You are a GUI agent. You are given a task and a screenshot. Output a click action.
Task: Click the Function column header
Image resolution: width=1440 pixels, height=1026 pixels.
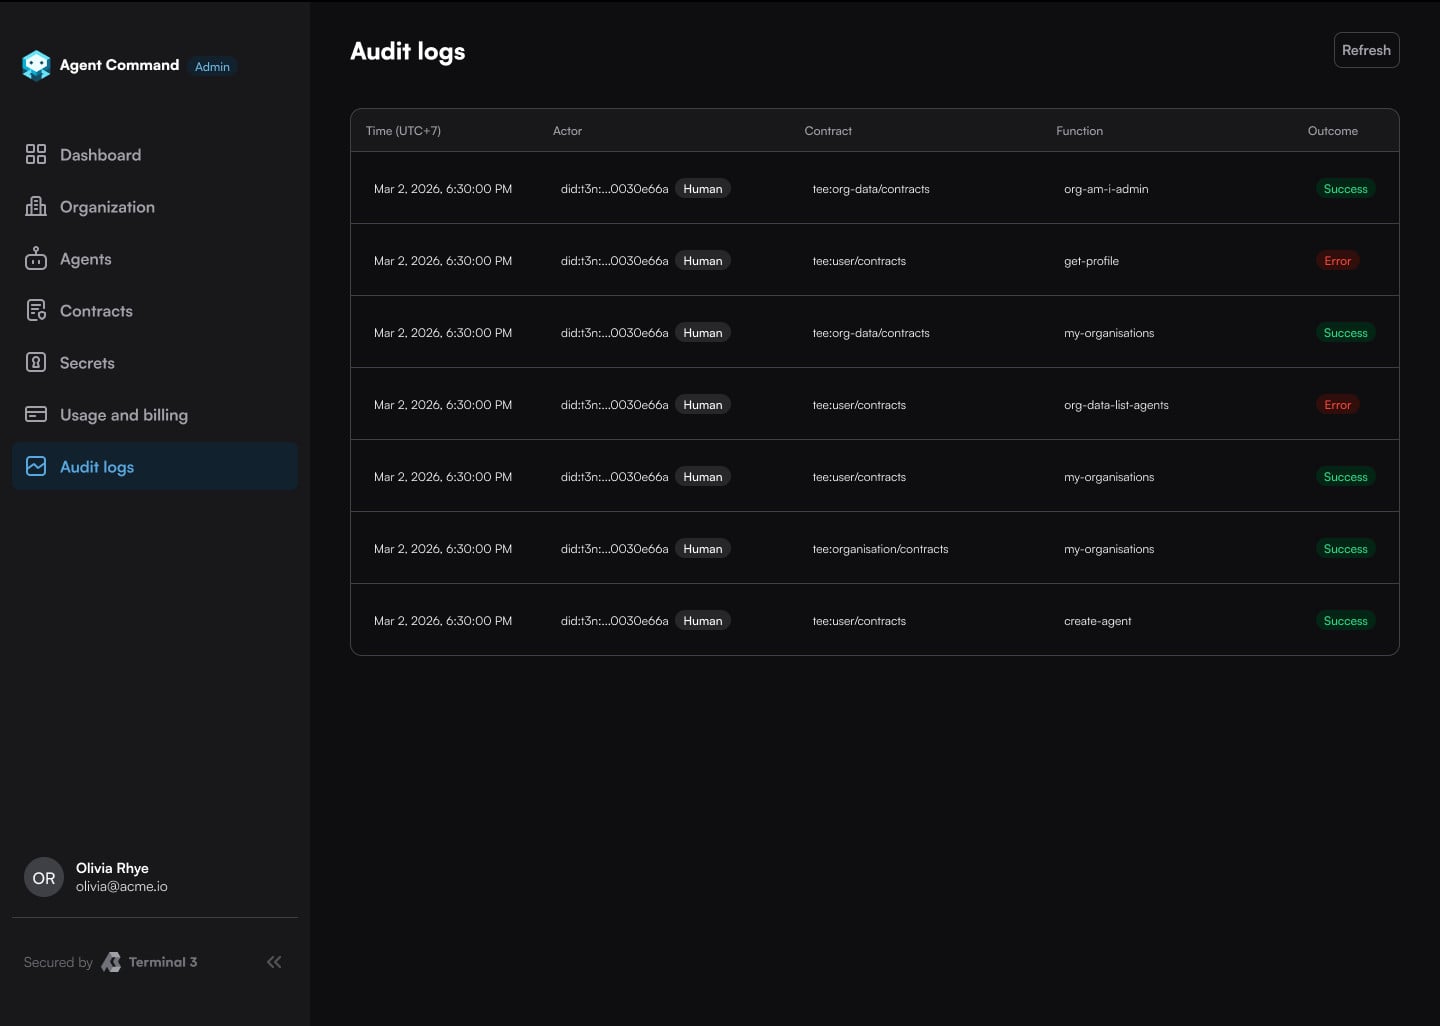1079,131
